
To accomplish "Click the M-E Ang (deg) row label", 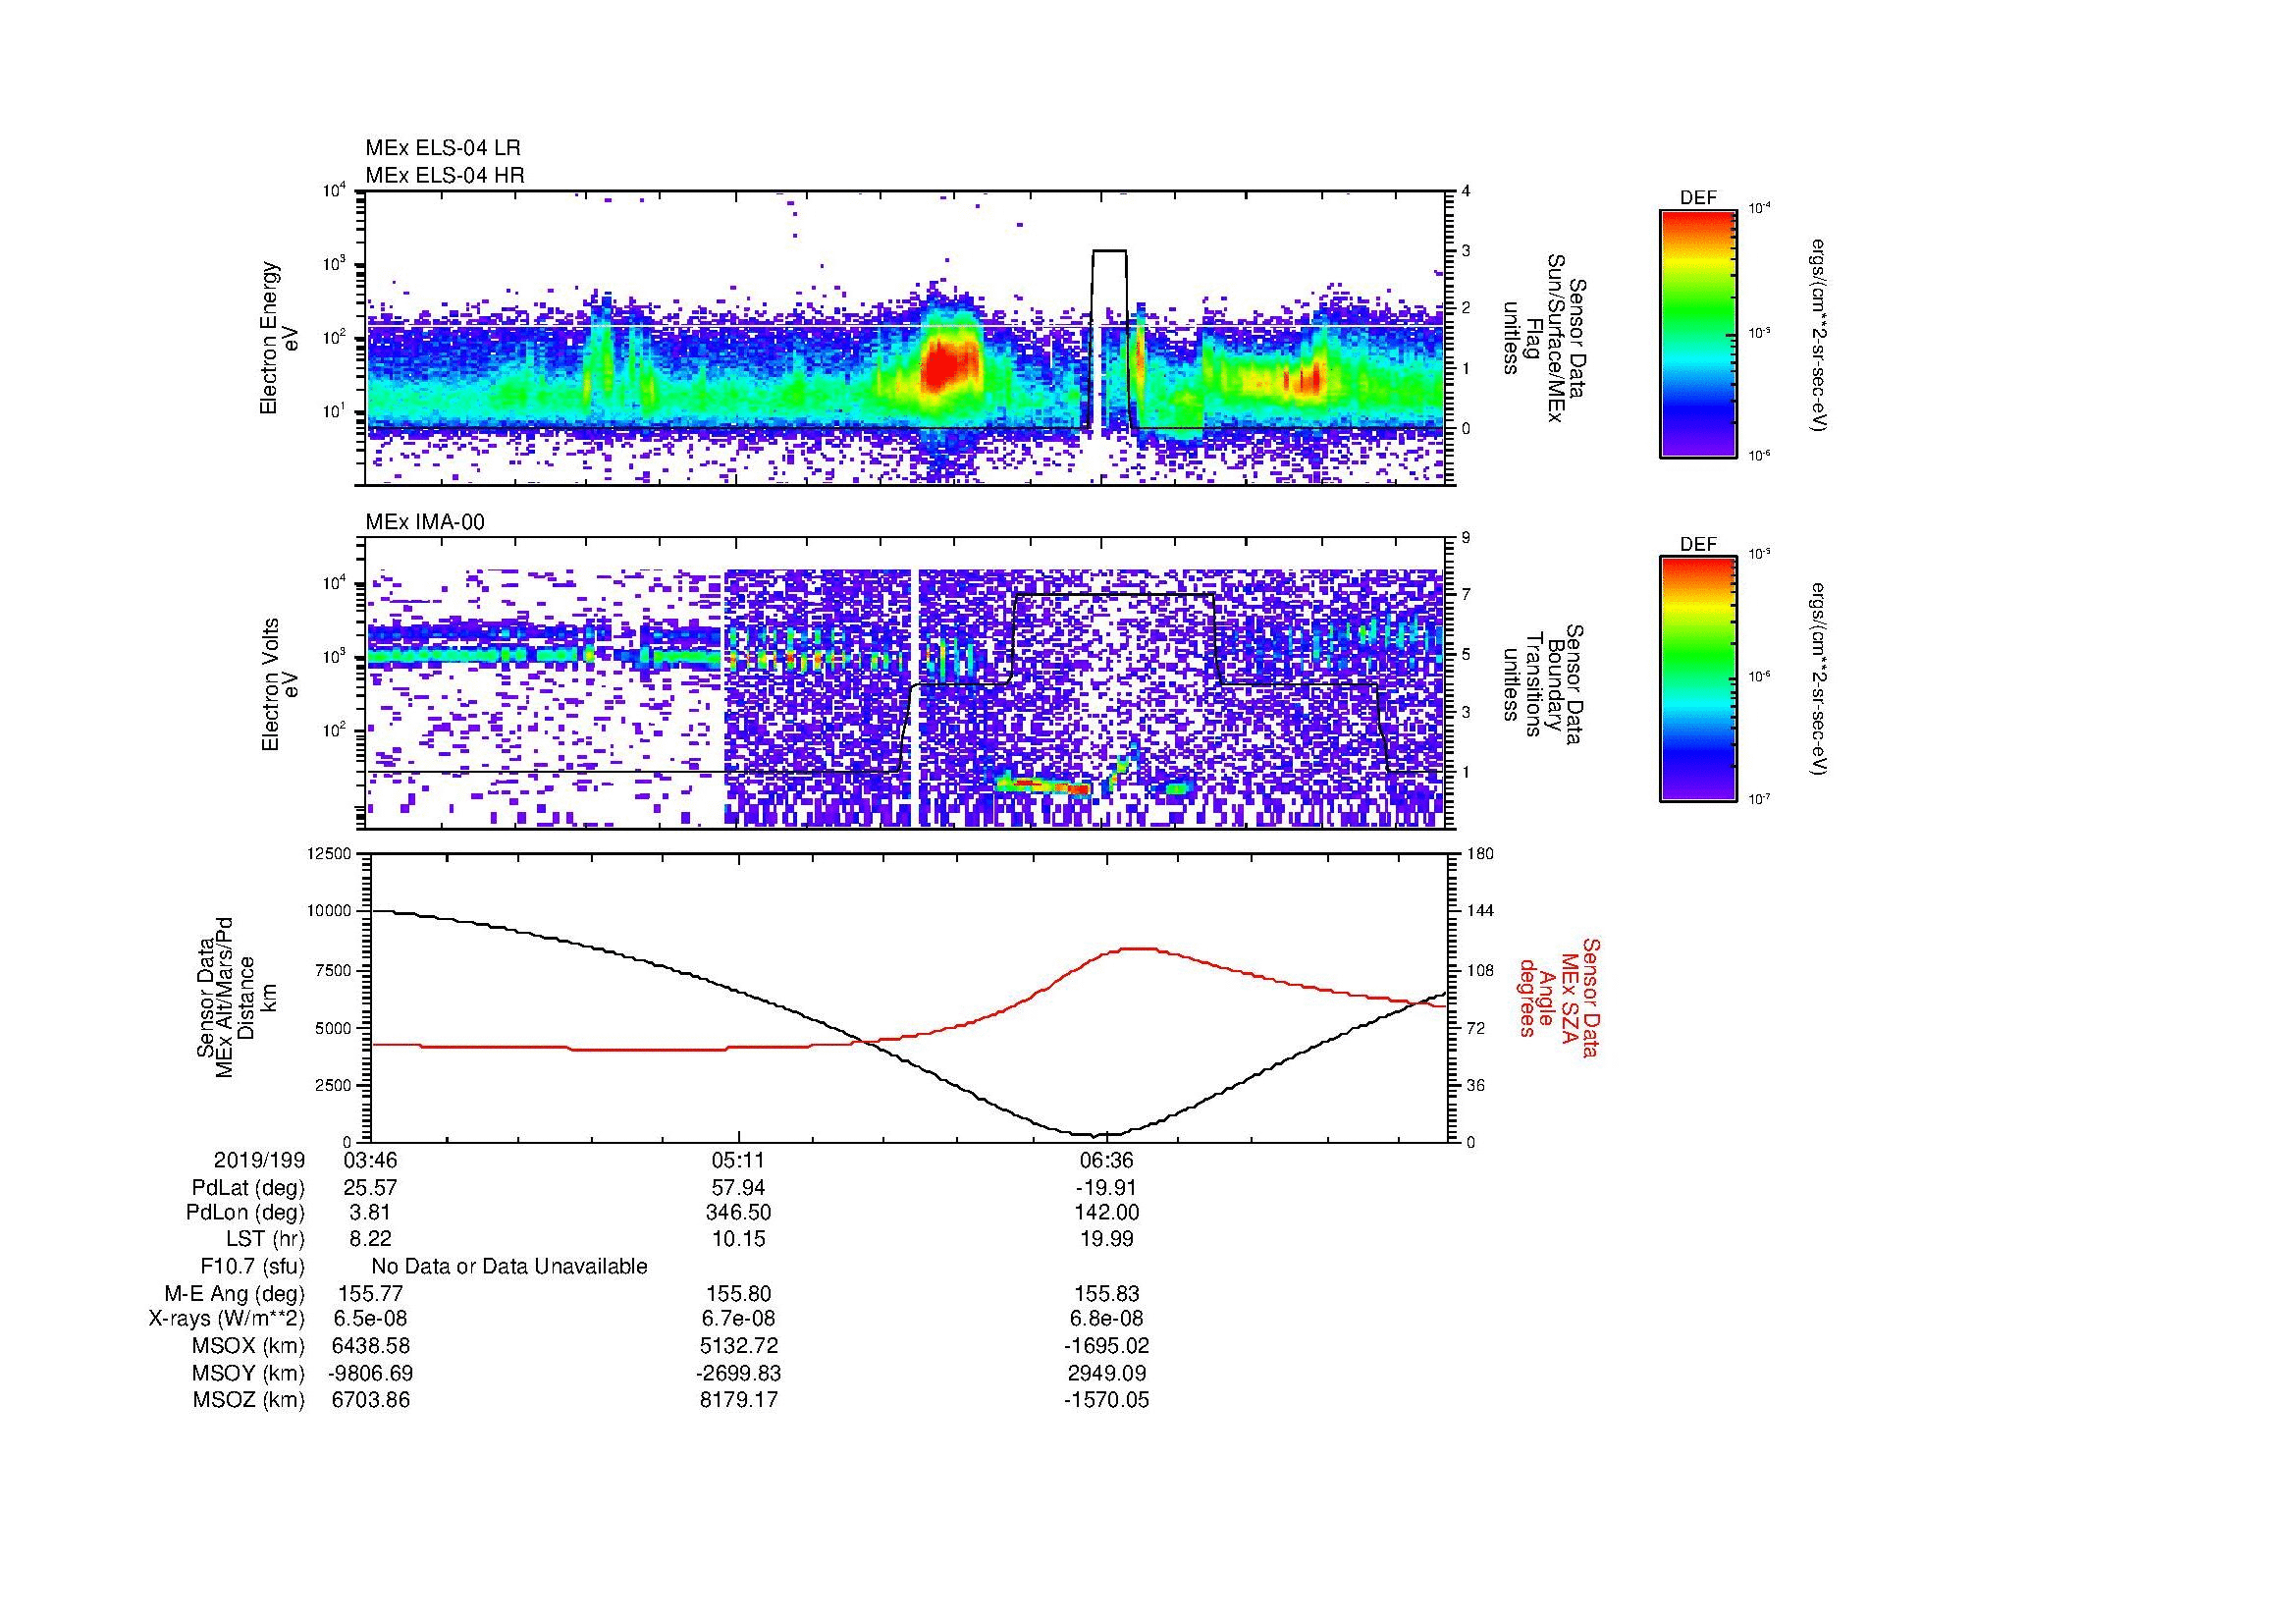I will pyautogui.click(x=235, y=1294).
